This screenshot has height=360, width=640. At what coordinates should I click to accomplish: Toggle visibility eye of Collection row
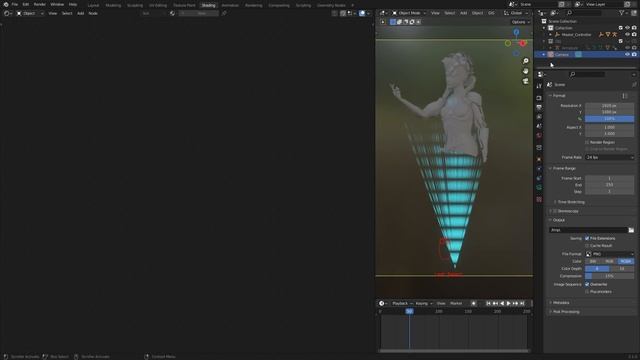click(x=627, y=28)
